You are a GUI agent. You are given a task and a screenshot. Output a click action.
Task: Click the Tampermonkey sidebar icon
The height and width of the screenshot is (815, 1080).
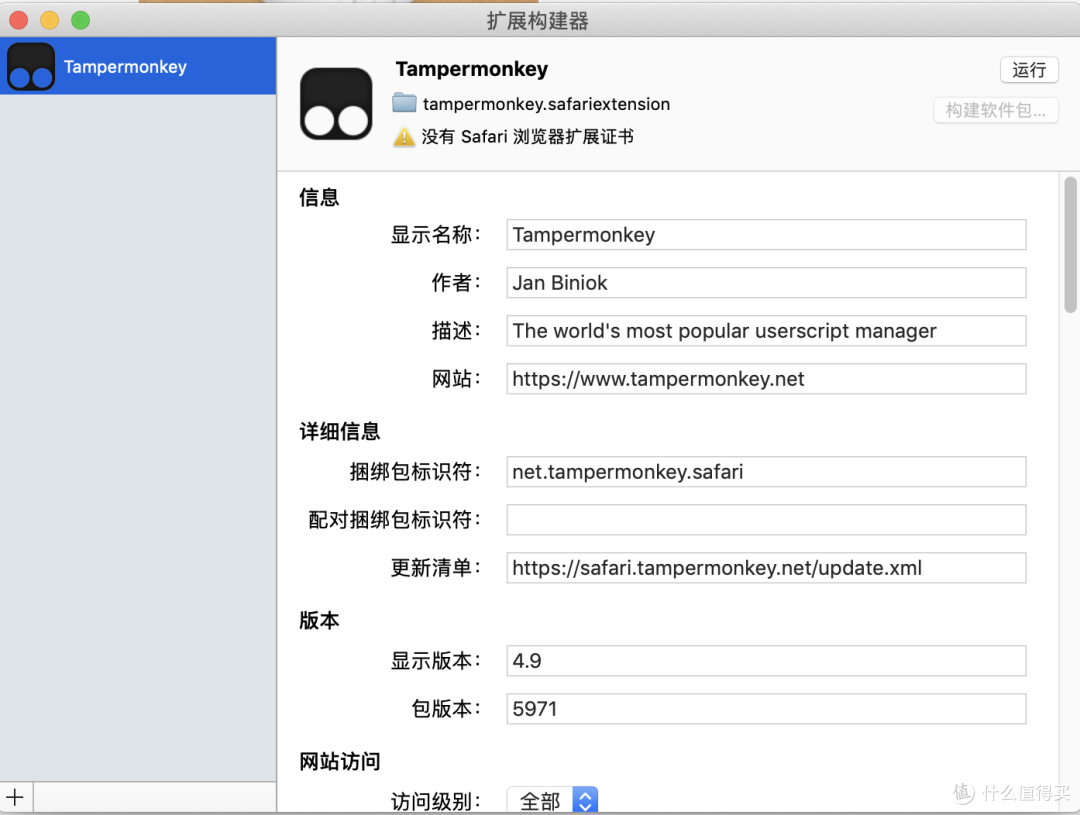point(31,67)
